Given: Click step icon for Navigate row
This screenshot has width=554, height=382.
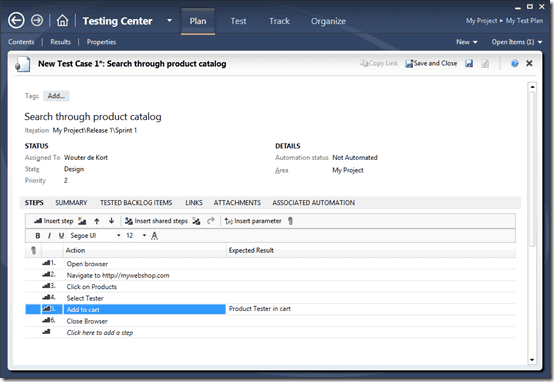Looking at the screenshot, I should click(46, 274).
